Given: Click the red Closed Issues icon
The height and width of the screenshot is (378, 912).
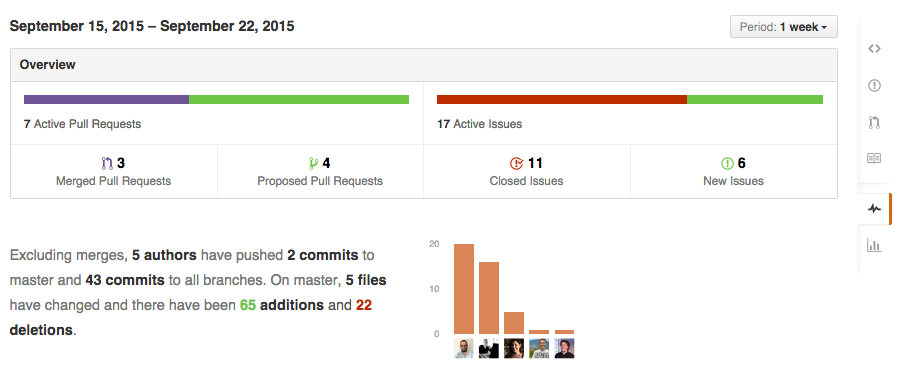Looking at the screenshot, I should tap(516, 163).
